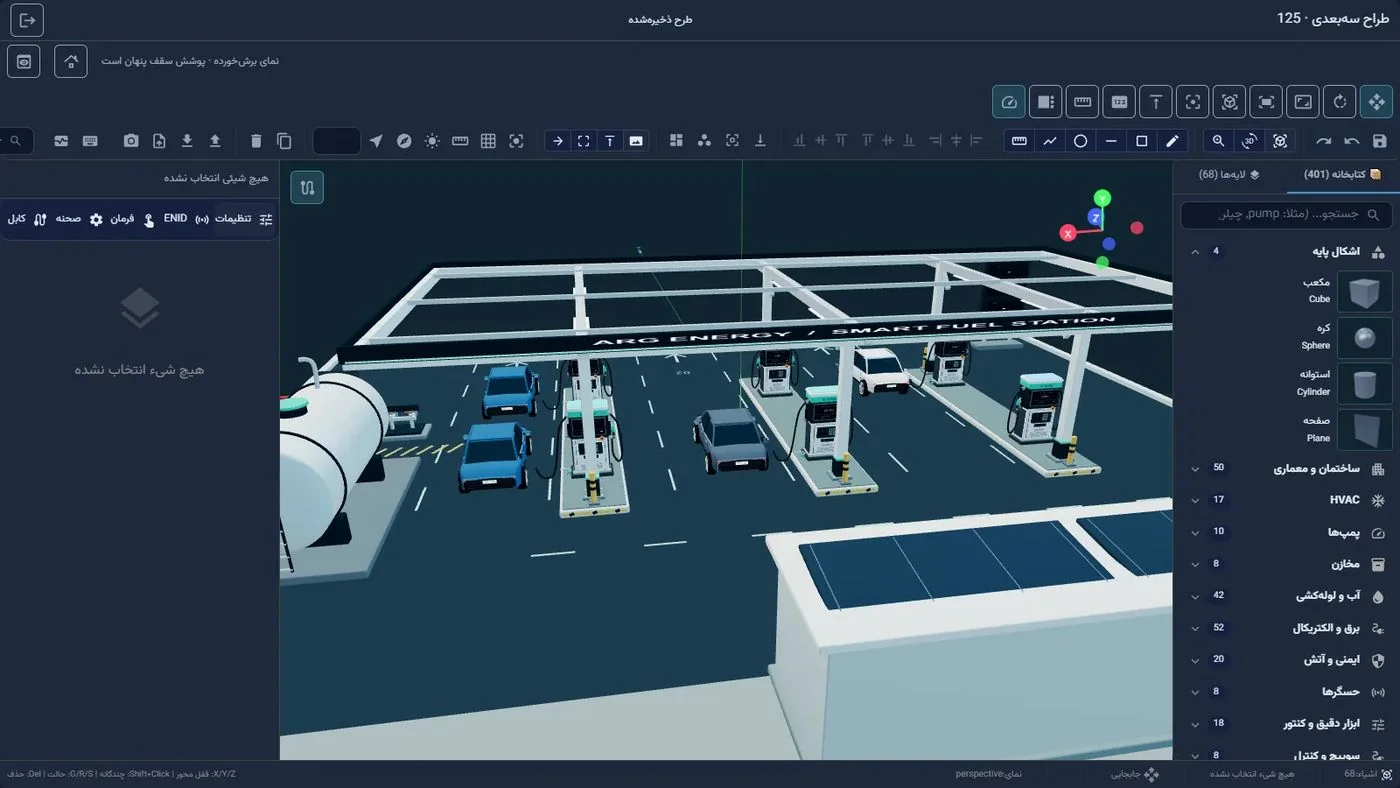Open the تنظیمات settings tab button

[244, 219]
